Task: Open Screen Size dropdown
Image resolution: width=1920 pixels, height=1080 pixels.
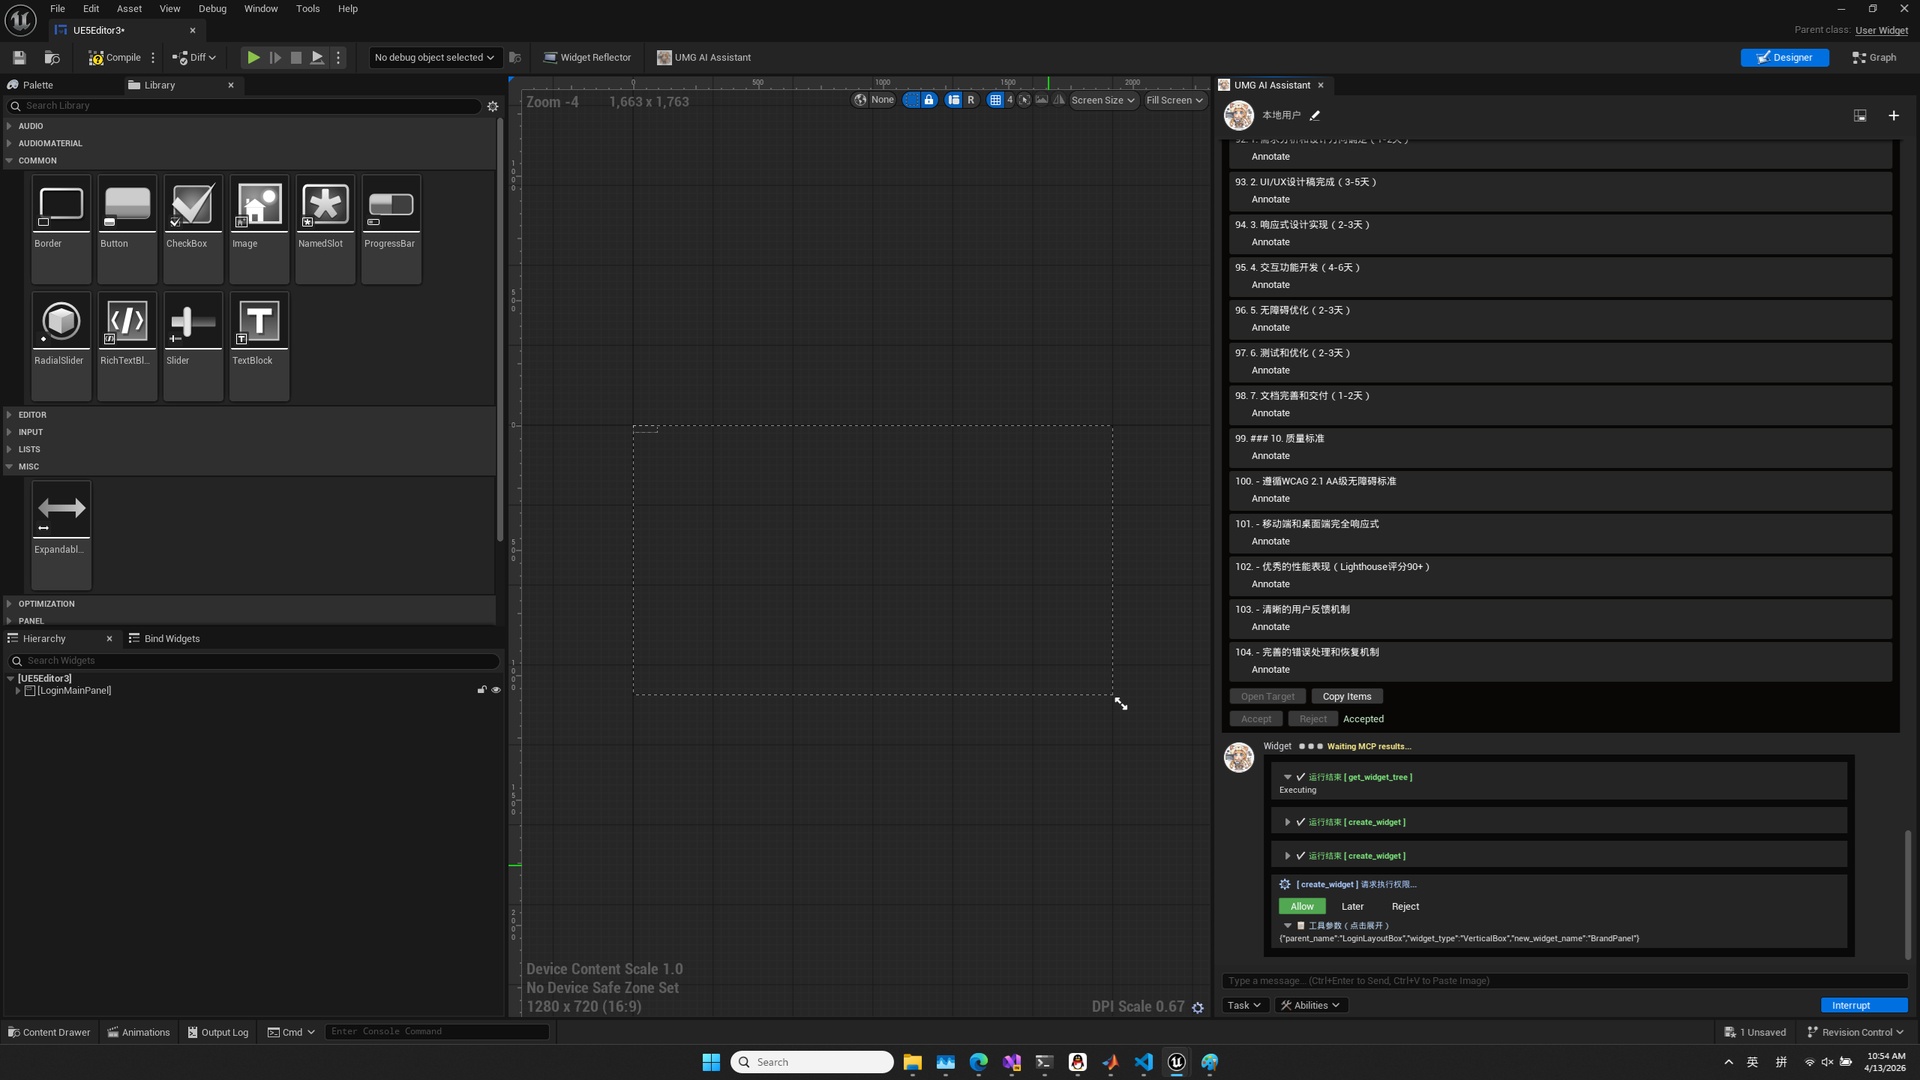Action: [x=1103, y=100]
